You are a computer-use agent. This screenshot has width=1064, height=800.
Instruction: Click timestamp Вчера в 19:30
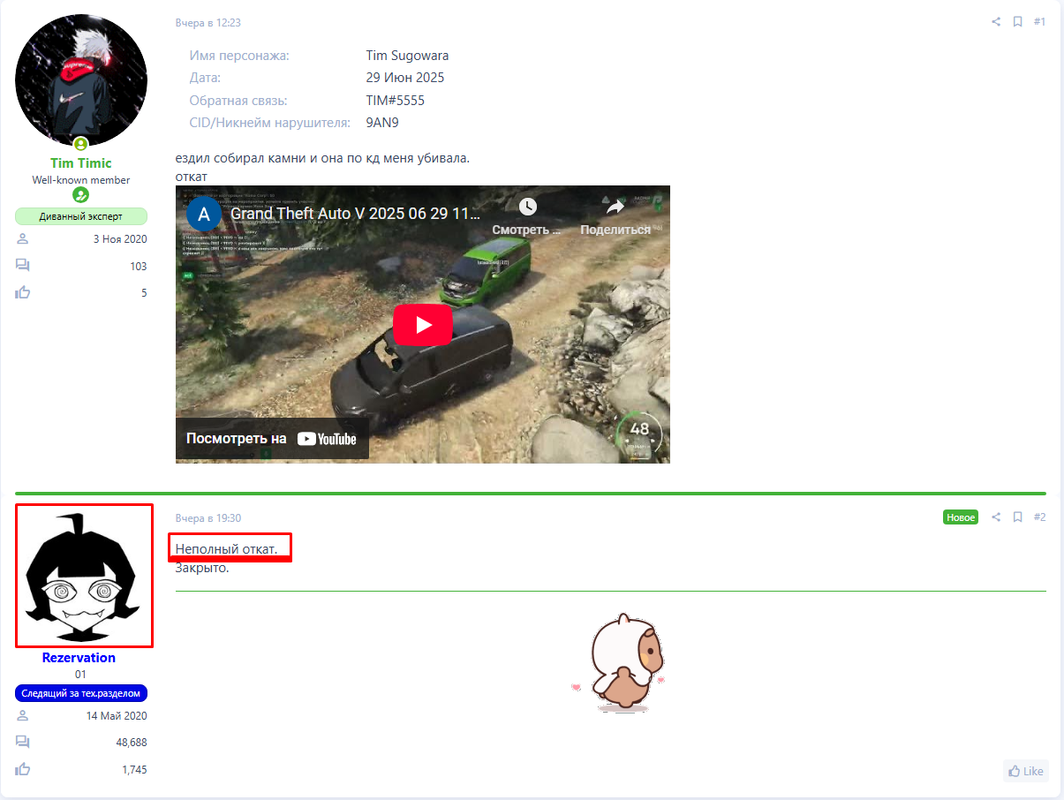pos(208,518)
